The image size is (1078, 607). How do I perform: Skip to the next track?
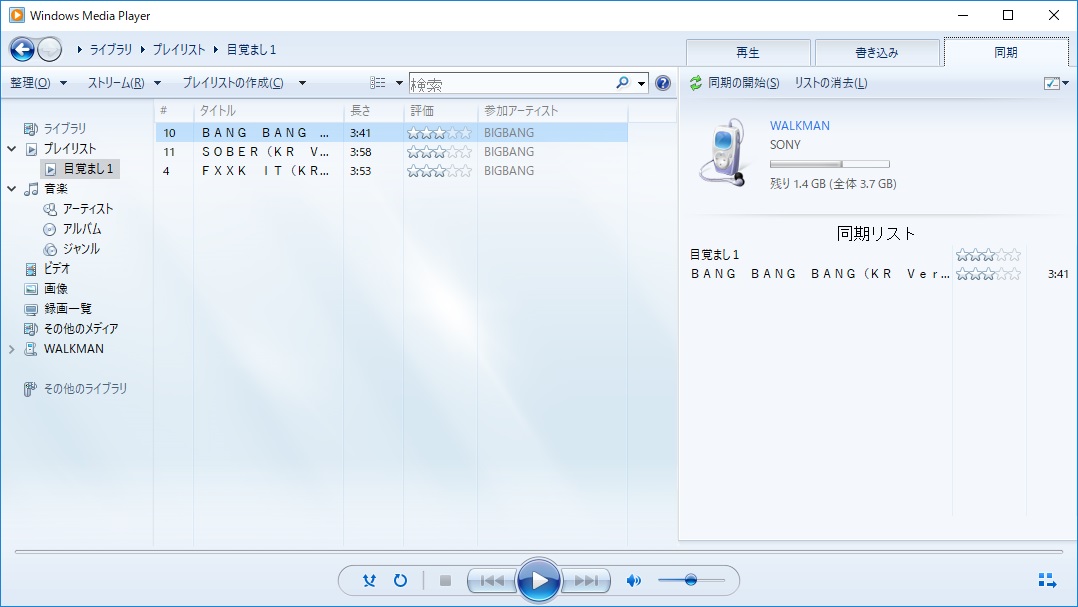(586, 581)
